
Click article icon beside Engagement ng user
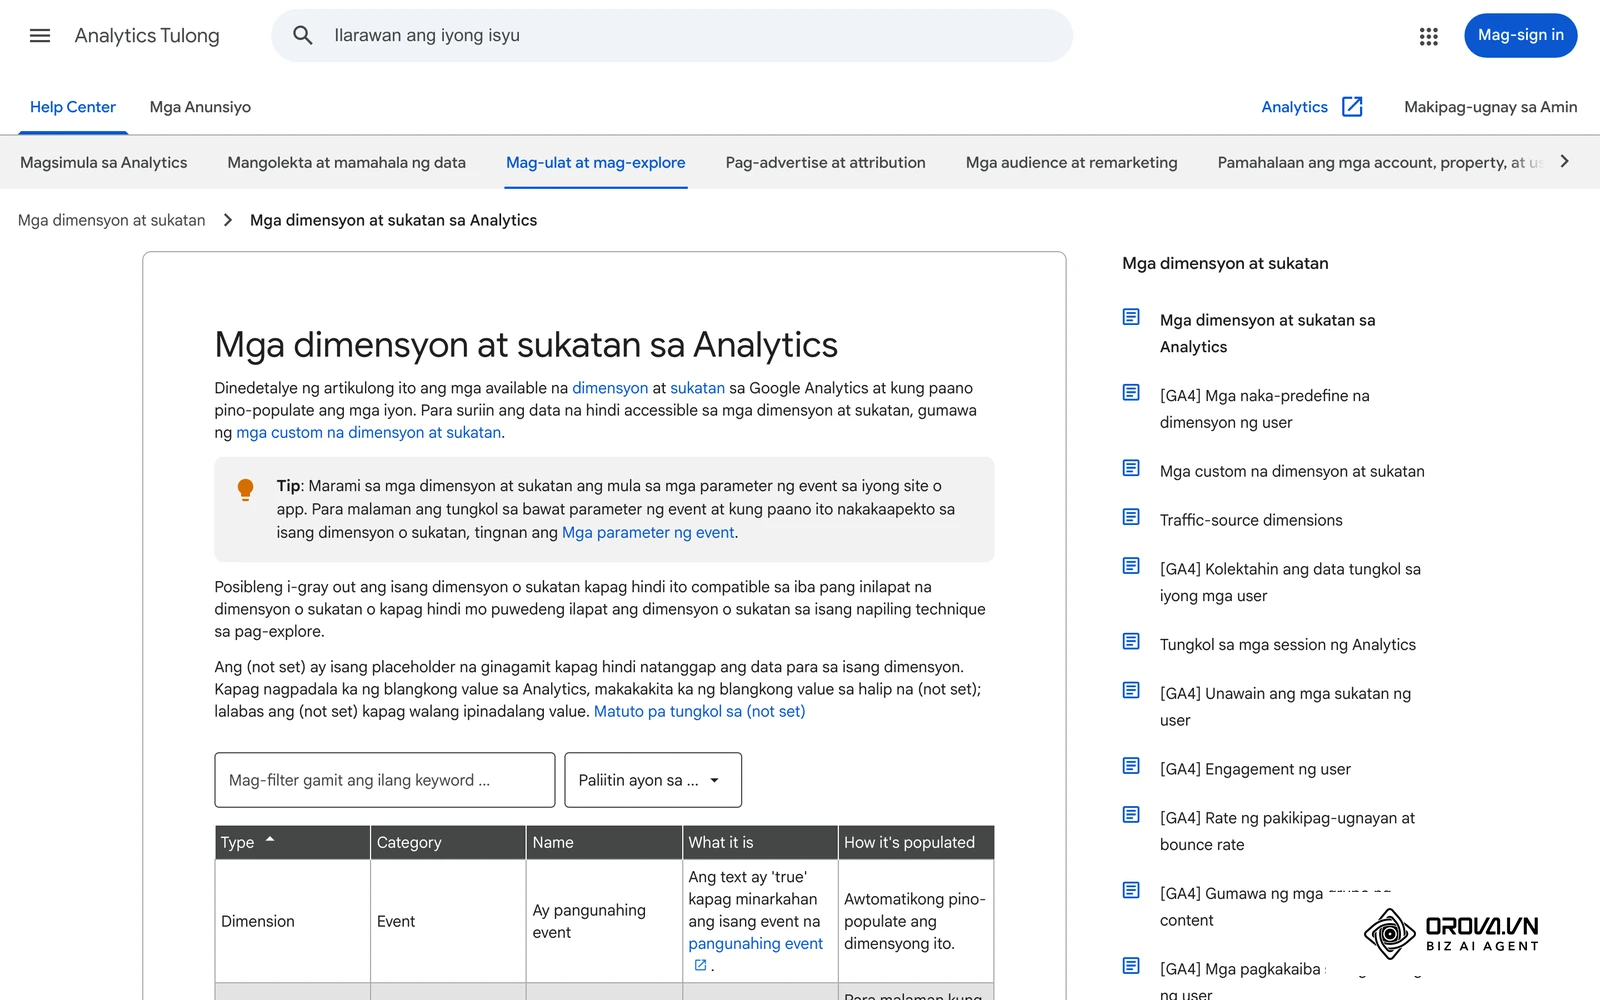tap(1131, 766)
